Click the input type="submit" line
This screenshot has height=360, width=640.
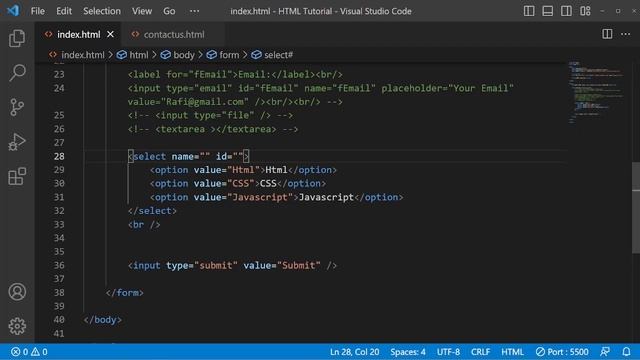(x=232, y=265)
